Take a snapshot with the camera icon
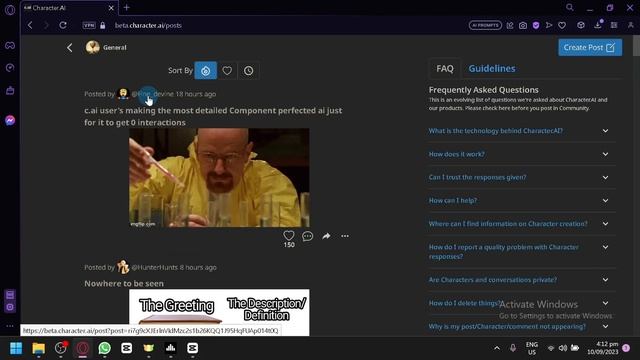 tap(523, 25)
